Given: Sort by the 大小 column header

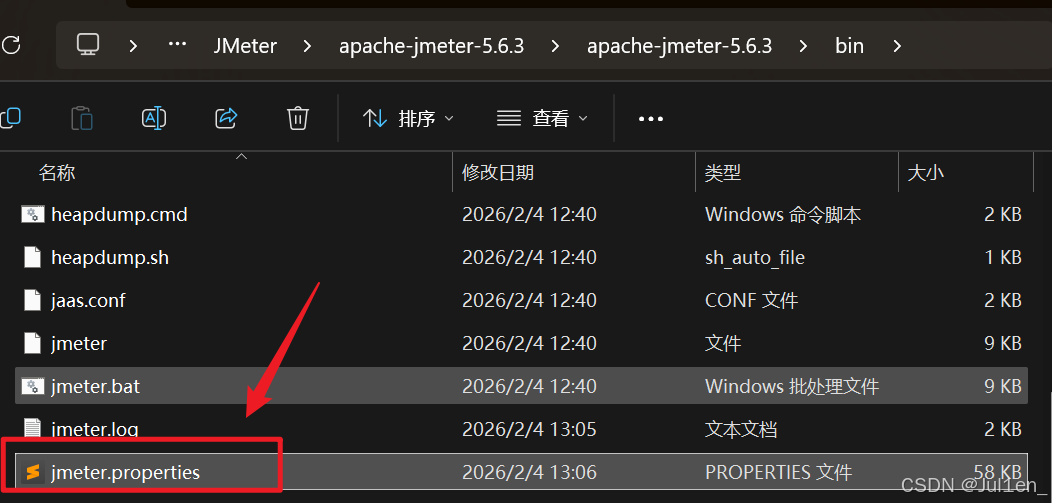Looking at the screenshot, I should pyautogui.click(x=925, y=173).
